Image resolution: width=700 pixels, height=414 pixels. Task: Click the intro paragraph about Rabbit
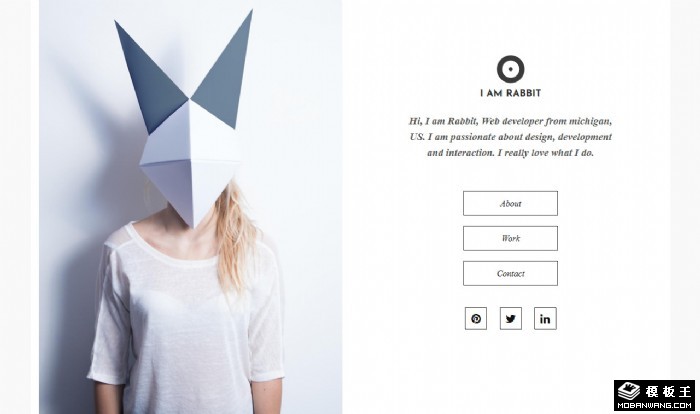(510, 137)
